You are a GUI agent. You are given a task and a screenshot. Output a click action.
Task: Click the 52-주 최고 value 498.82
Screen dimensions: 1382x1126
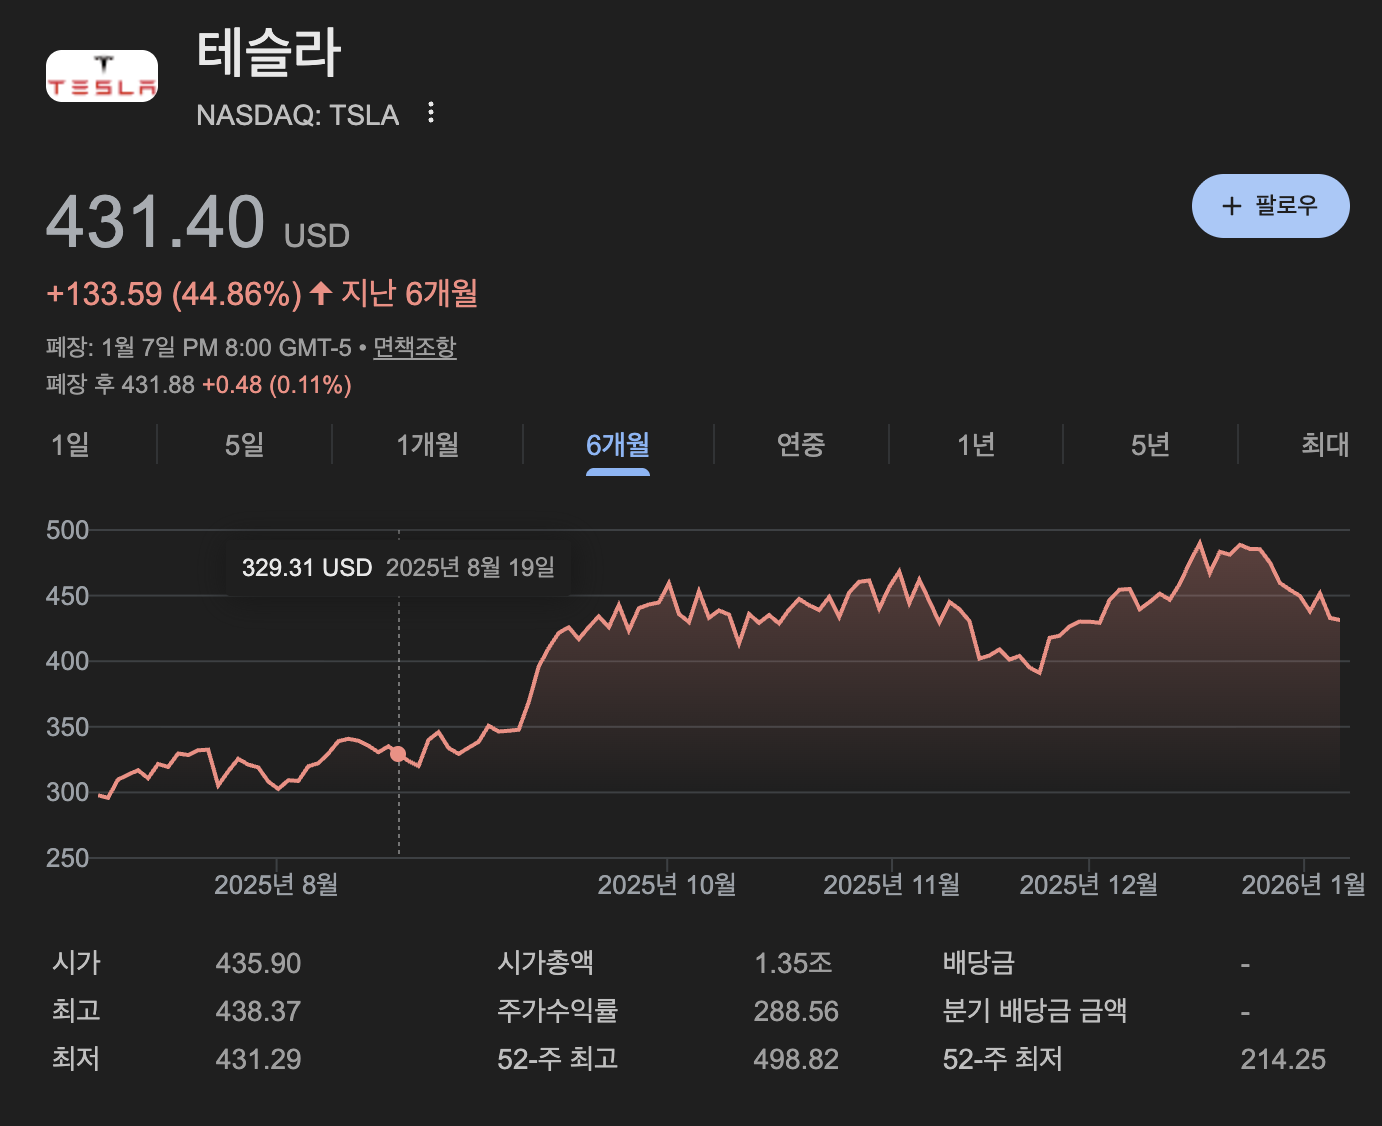click(x=796, y=1059)
